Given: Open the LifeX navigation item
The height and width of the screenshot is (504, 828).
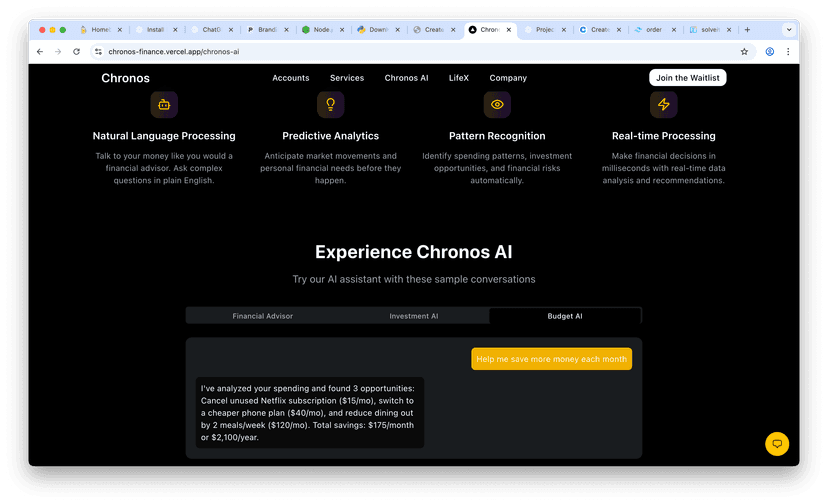Looking at the screenshot, I should pos(459,78).
